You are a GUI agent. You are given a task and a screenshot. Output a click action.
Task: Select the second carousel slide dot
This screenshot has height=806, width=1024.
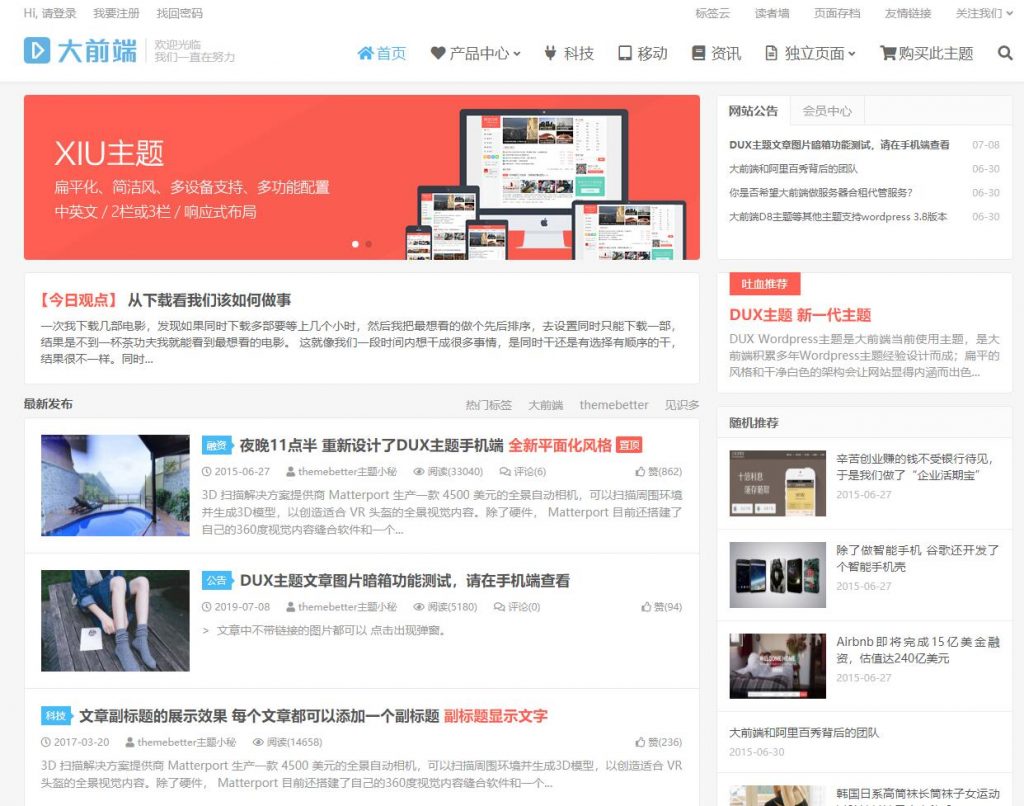(368, 243)
